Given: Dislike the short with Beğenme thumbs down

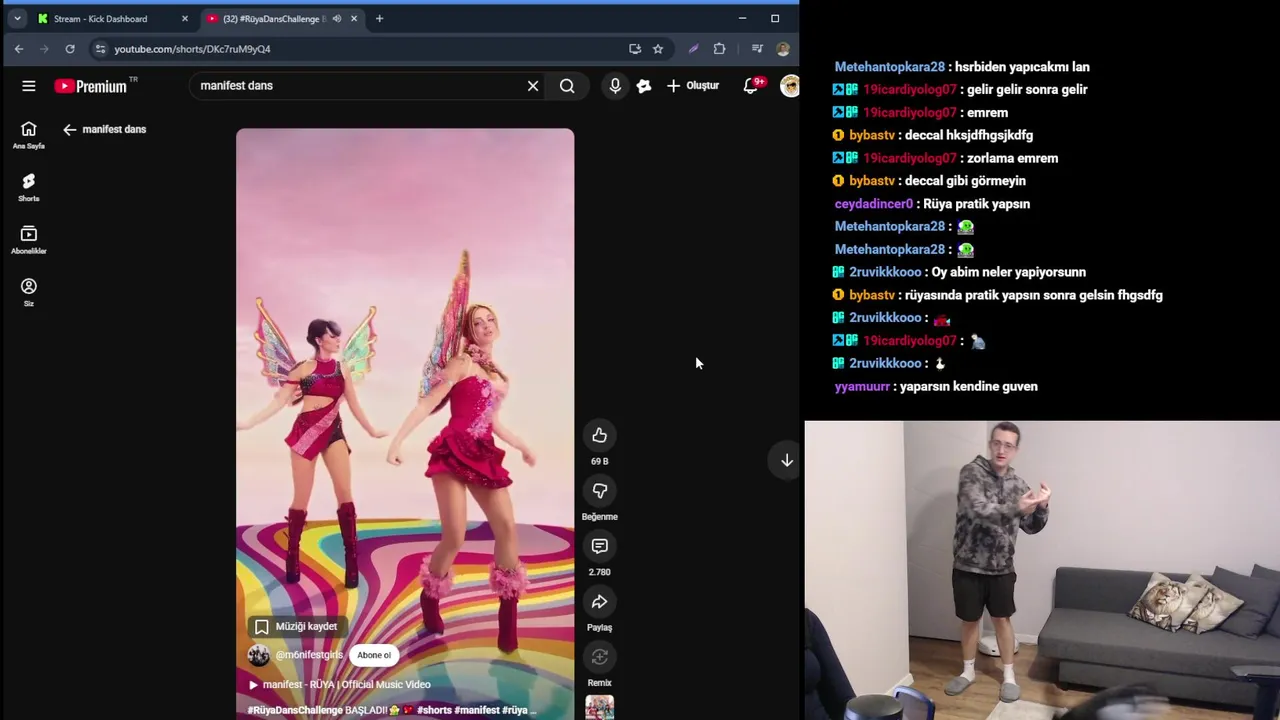Looking at the screenshot, I should [x=599, y=491].
